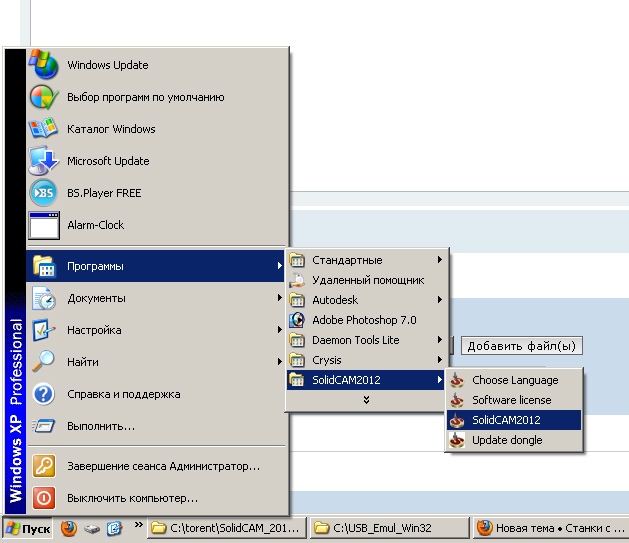Expand the Программы submenu arrow
629x543 pixels.
[279, 265]
